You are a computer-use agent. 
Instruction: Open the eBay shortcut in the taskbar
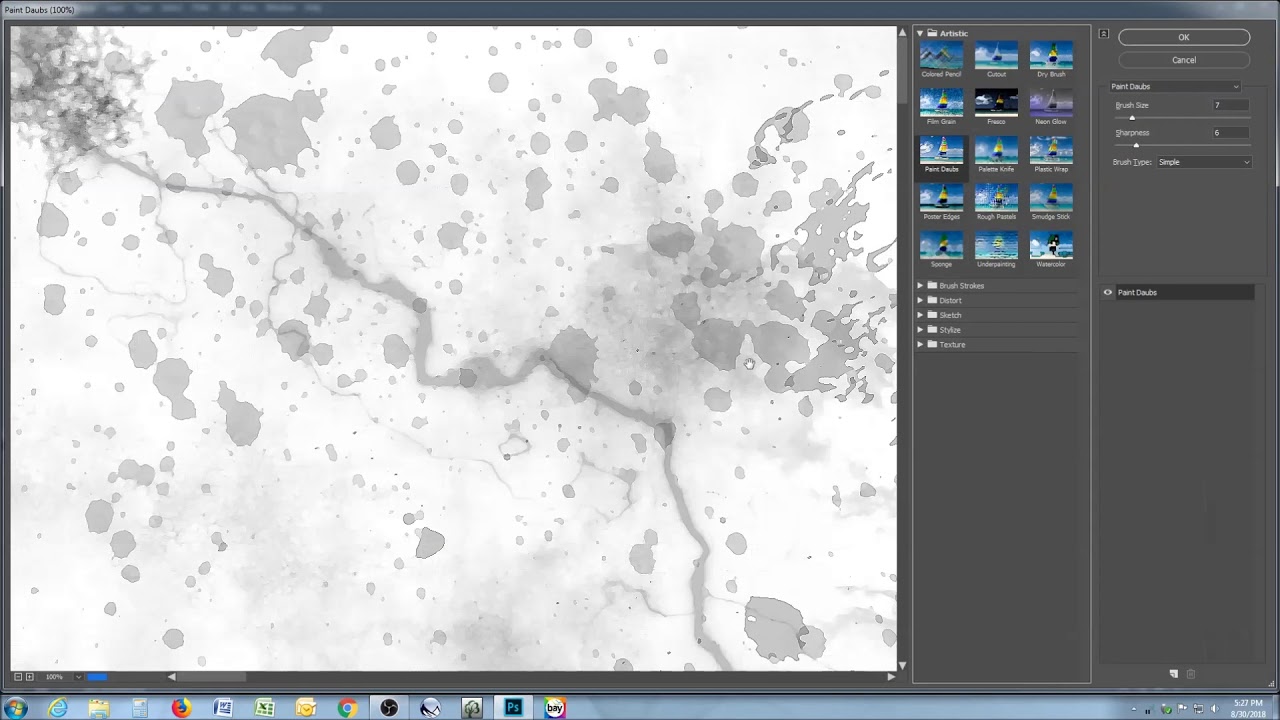555,708
